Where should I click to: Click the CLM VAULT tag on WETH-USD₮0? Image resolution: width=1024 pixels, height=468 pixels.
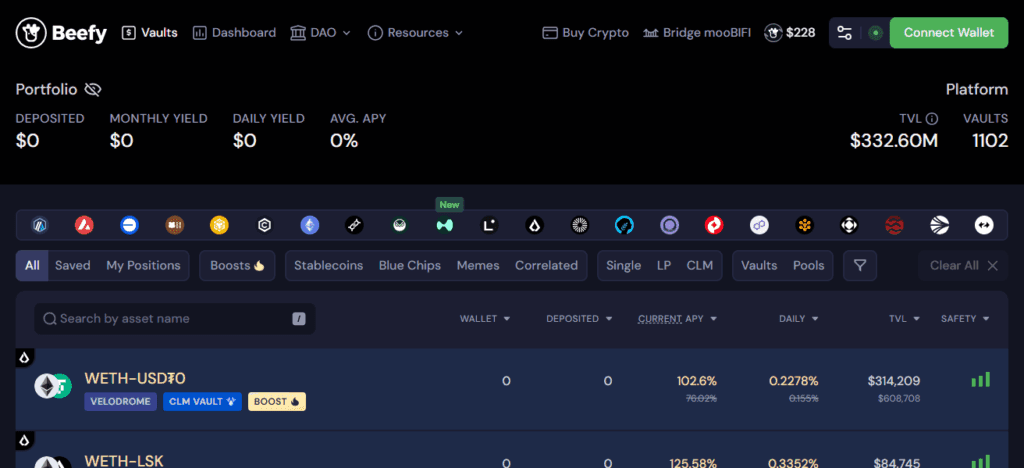(x=202, y=401)
